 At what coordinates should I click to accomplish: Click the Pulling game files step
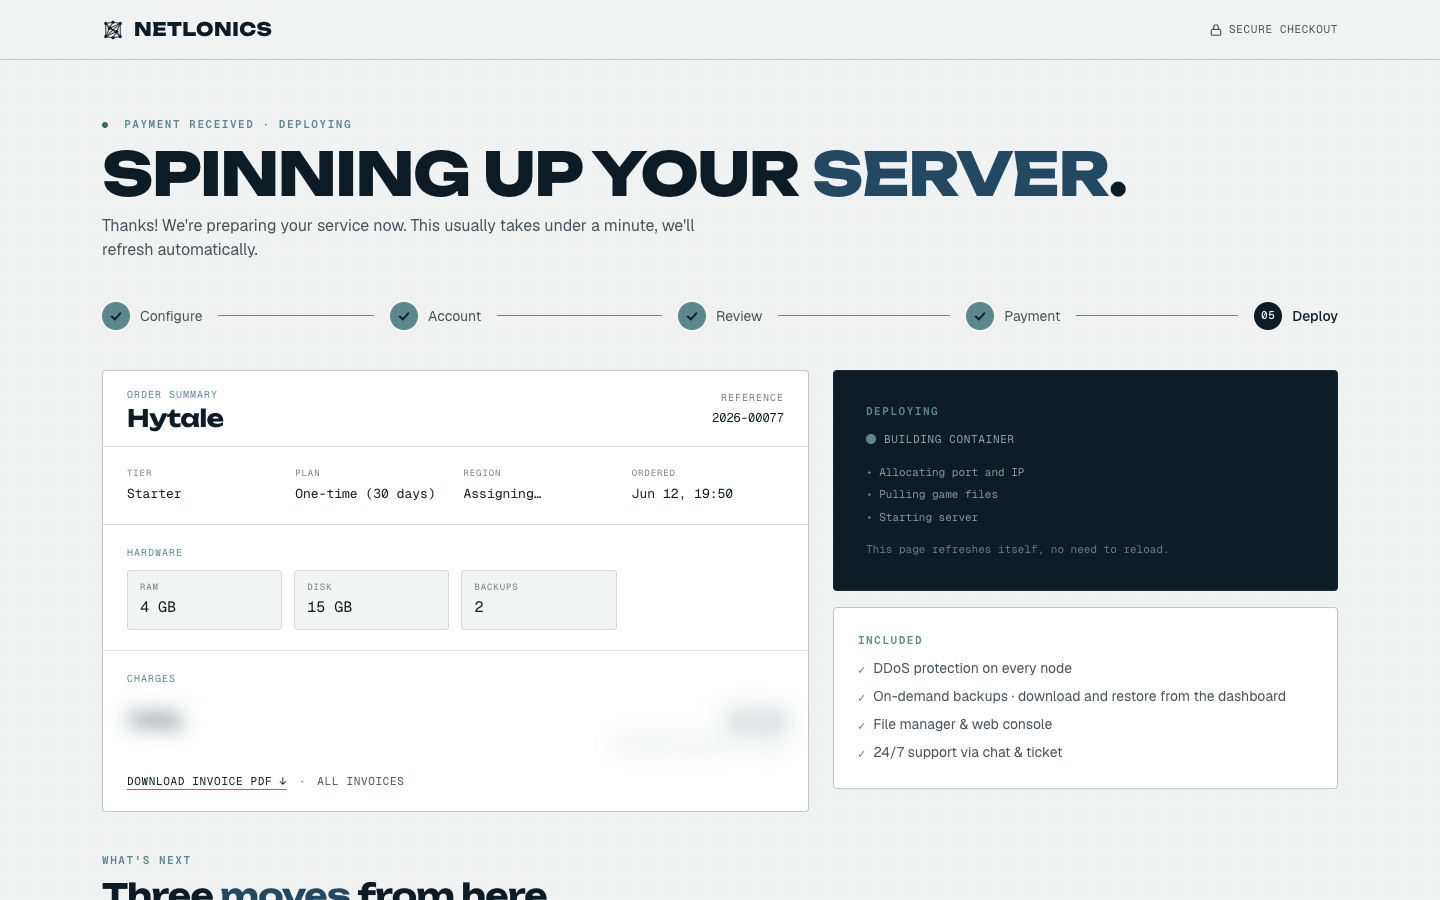[938, 495]
